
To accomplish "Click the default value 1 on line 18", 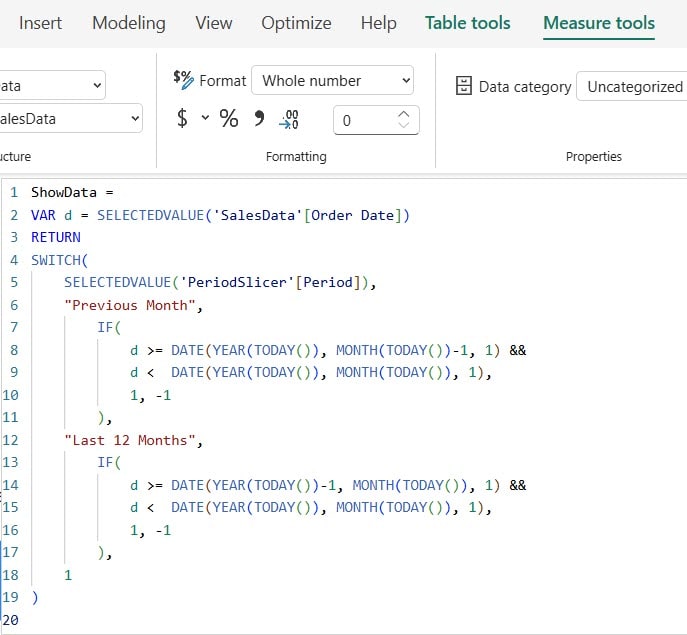I will tap(68, 575).
